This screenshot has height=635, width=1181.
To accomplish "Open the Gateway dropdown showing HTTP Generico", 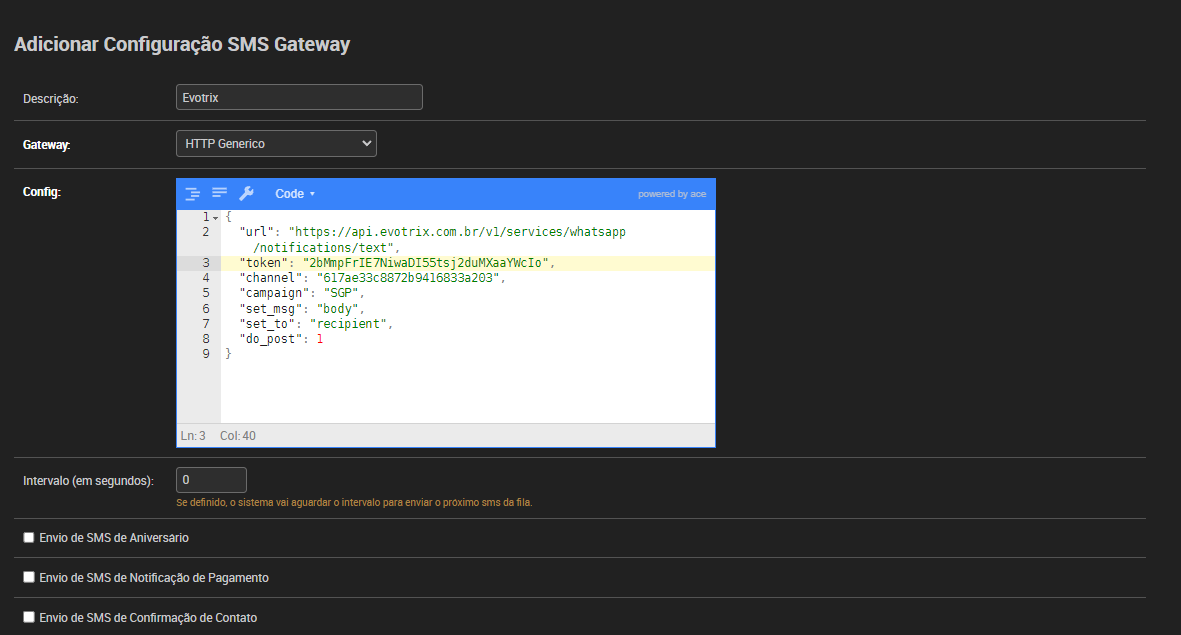I will click(276, 144).
